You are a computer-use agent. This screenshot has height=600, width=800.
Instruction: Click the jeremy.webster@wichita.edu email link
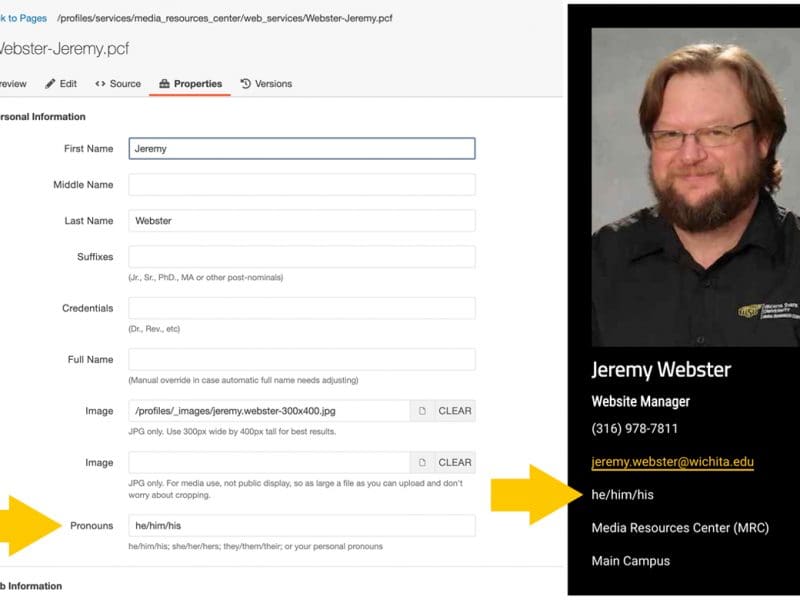tap(672, 462)
